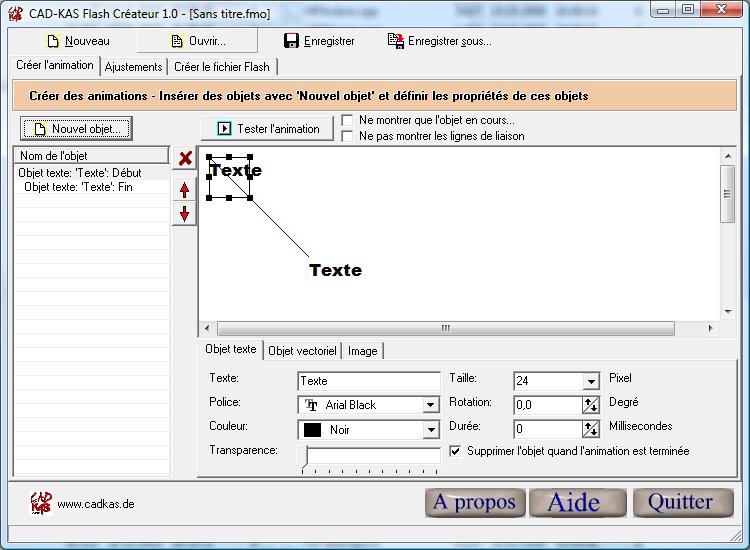Move object up with red up arrow
Image resolution: width=750 pixels, height=550 pixels.
pos(184,188)
